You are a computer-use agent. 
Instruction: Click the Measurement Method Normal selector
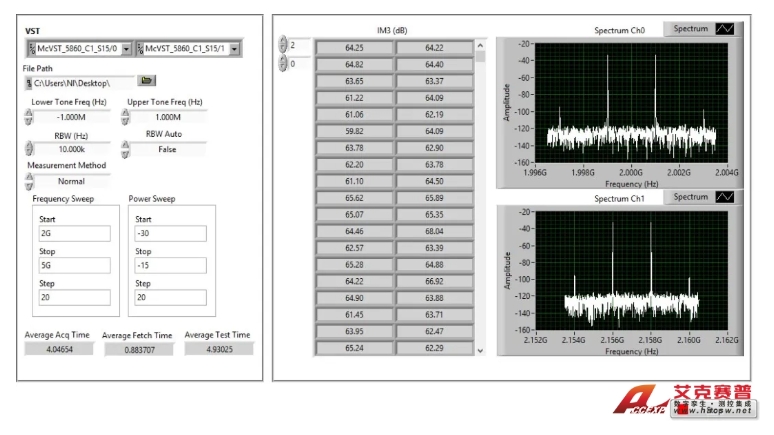coord(72,181)
